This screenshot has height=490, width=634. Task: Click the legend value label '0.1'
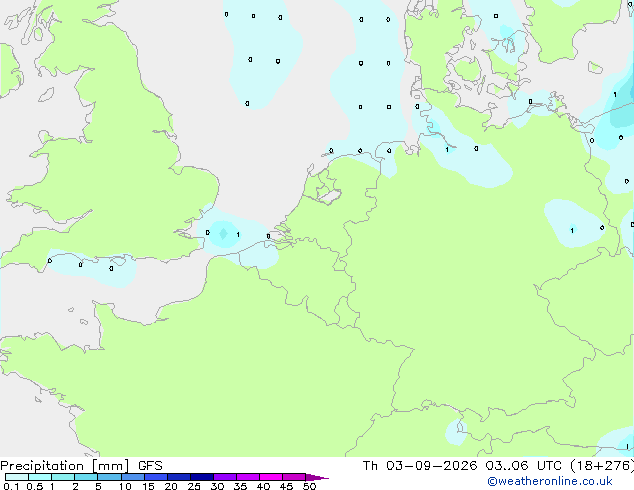coord(11,486)
